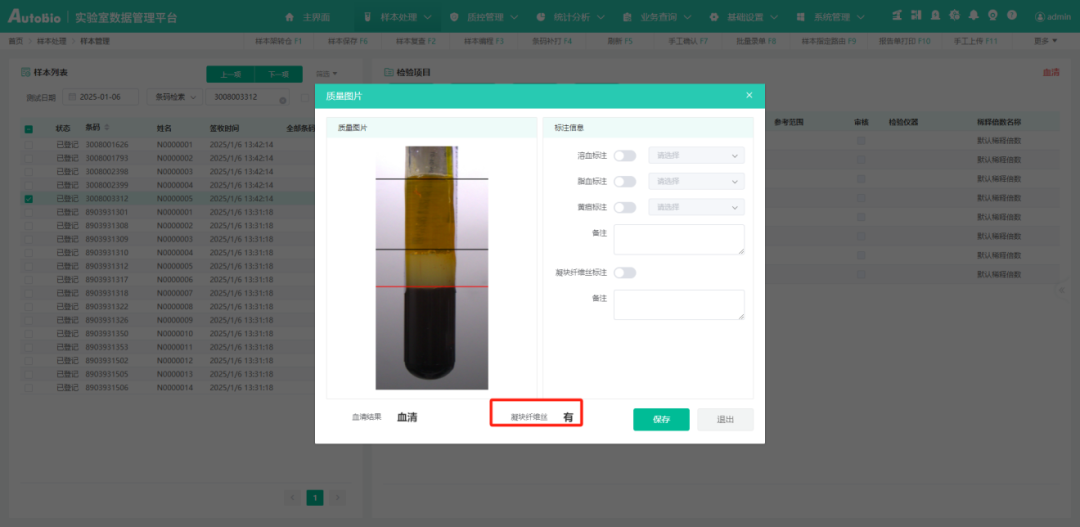1080x527 pixels.
Task: Click 样本编程 F3 in the toolbar
Action: point(484,41)
